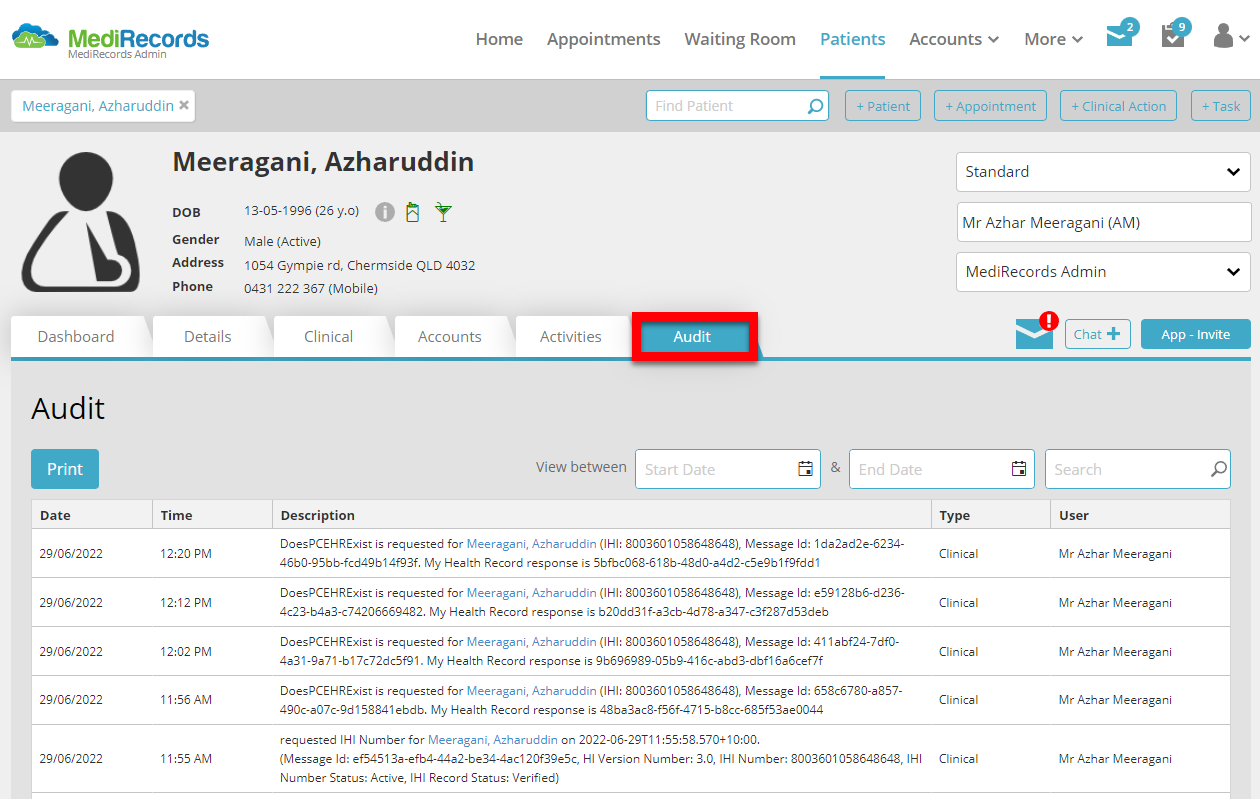Click the audit Search magnifier icon
This screenshot has width=1260, height=799.
[x=1219, y=469]
